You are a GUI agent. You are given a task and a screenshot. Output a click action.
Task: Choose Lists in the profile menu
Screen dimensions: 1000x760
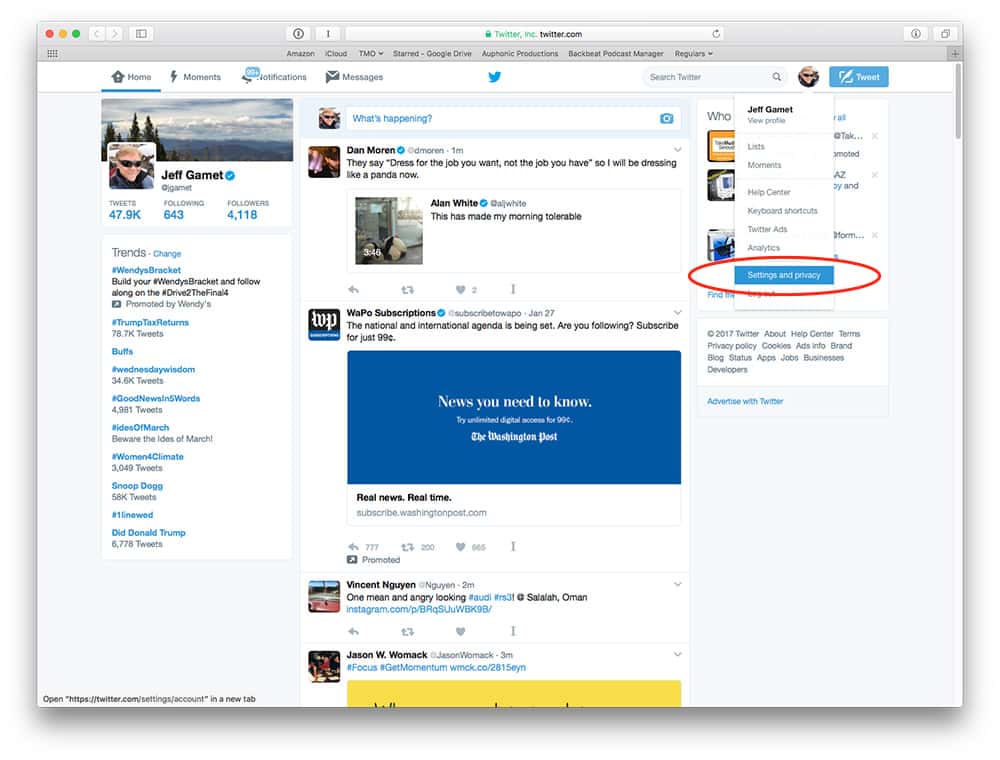[756, 147]
